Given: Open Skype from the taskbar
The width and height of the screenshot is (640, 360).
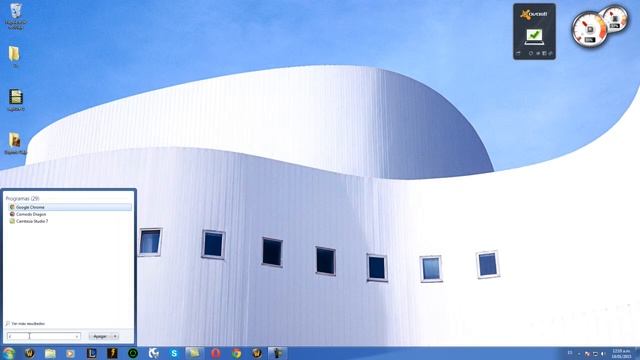Looking at the screenshot, I should click(x=174, y=353).
